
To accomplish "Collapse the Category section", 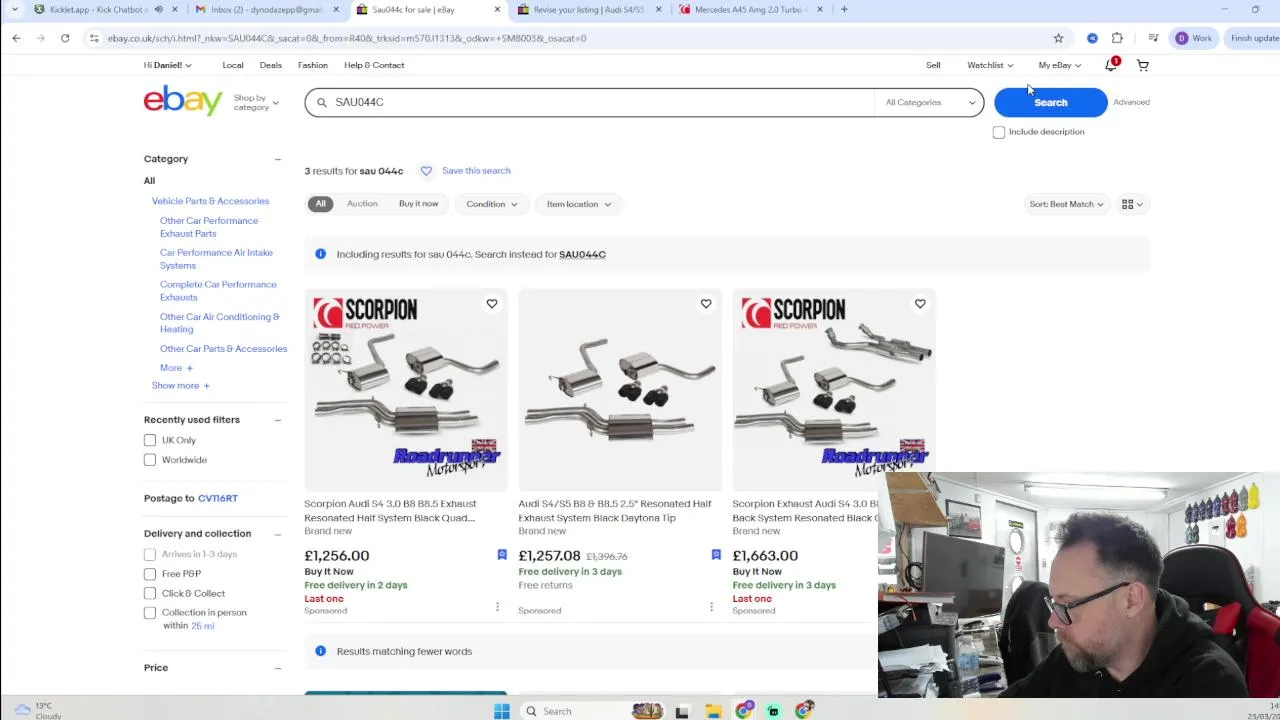I will [x=278, y=159].
